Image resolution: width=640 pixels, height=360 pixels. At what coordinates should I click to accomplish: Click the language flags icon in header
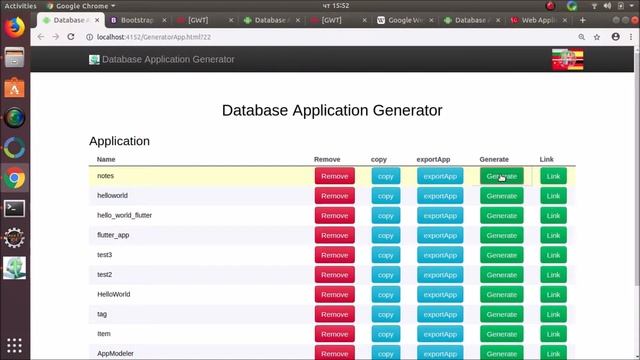(568, 60)
